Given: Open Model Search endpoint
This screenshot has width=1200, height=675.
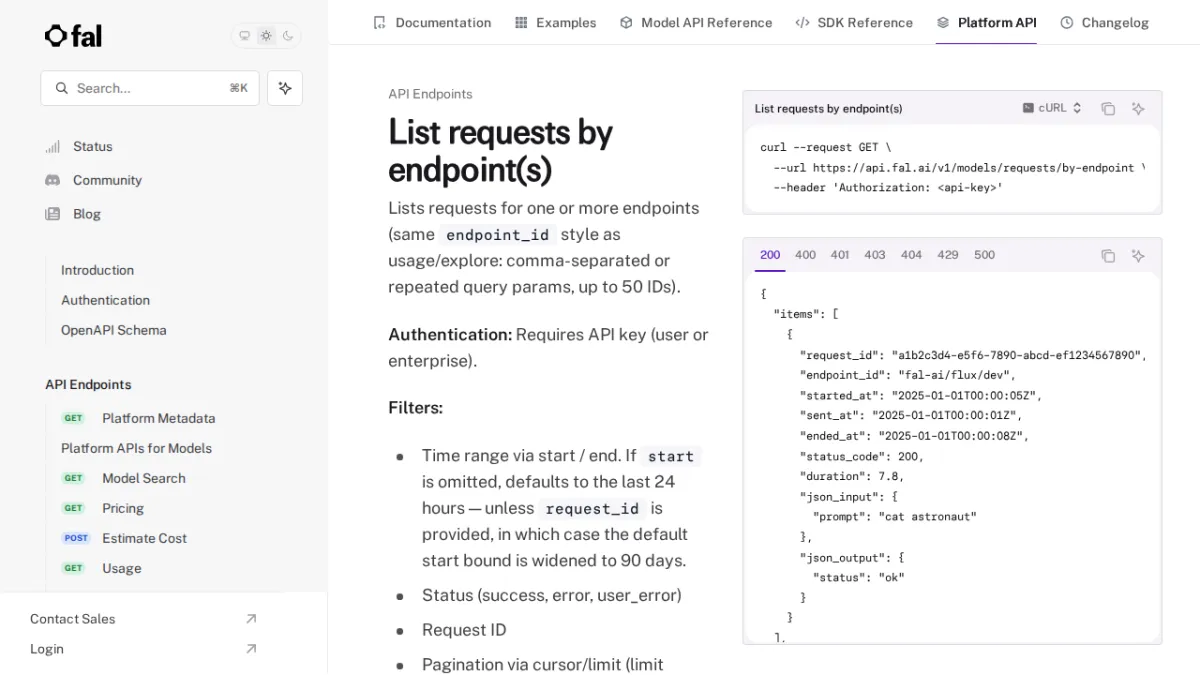Looking at the screenshot, I should (x=143, y=478).
